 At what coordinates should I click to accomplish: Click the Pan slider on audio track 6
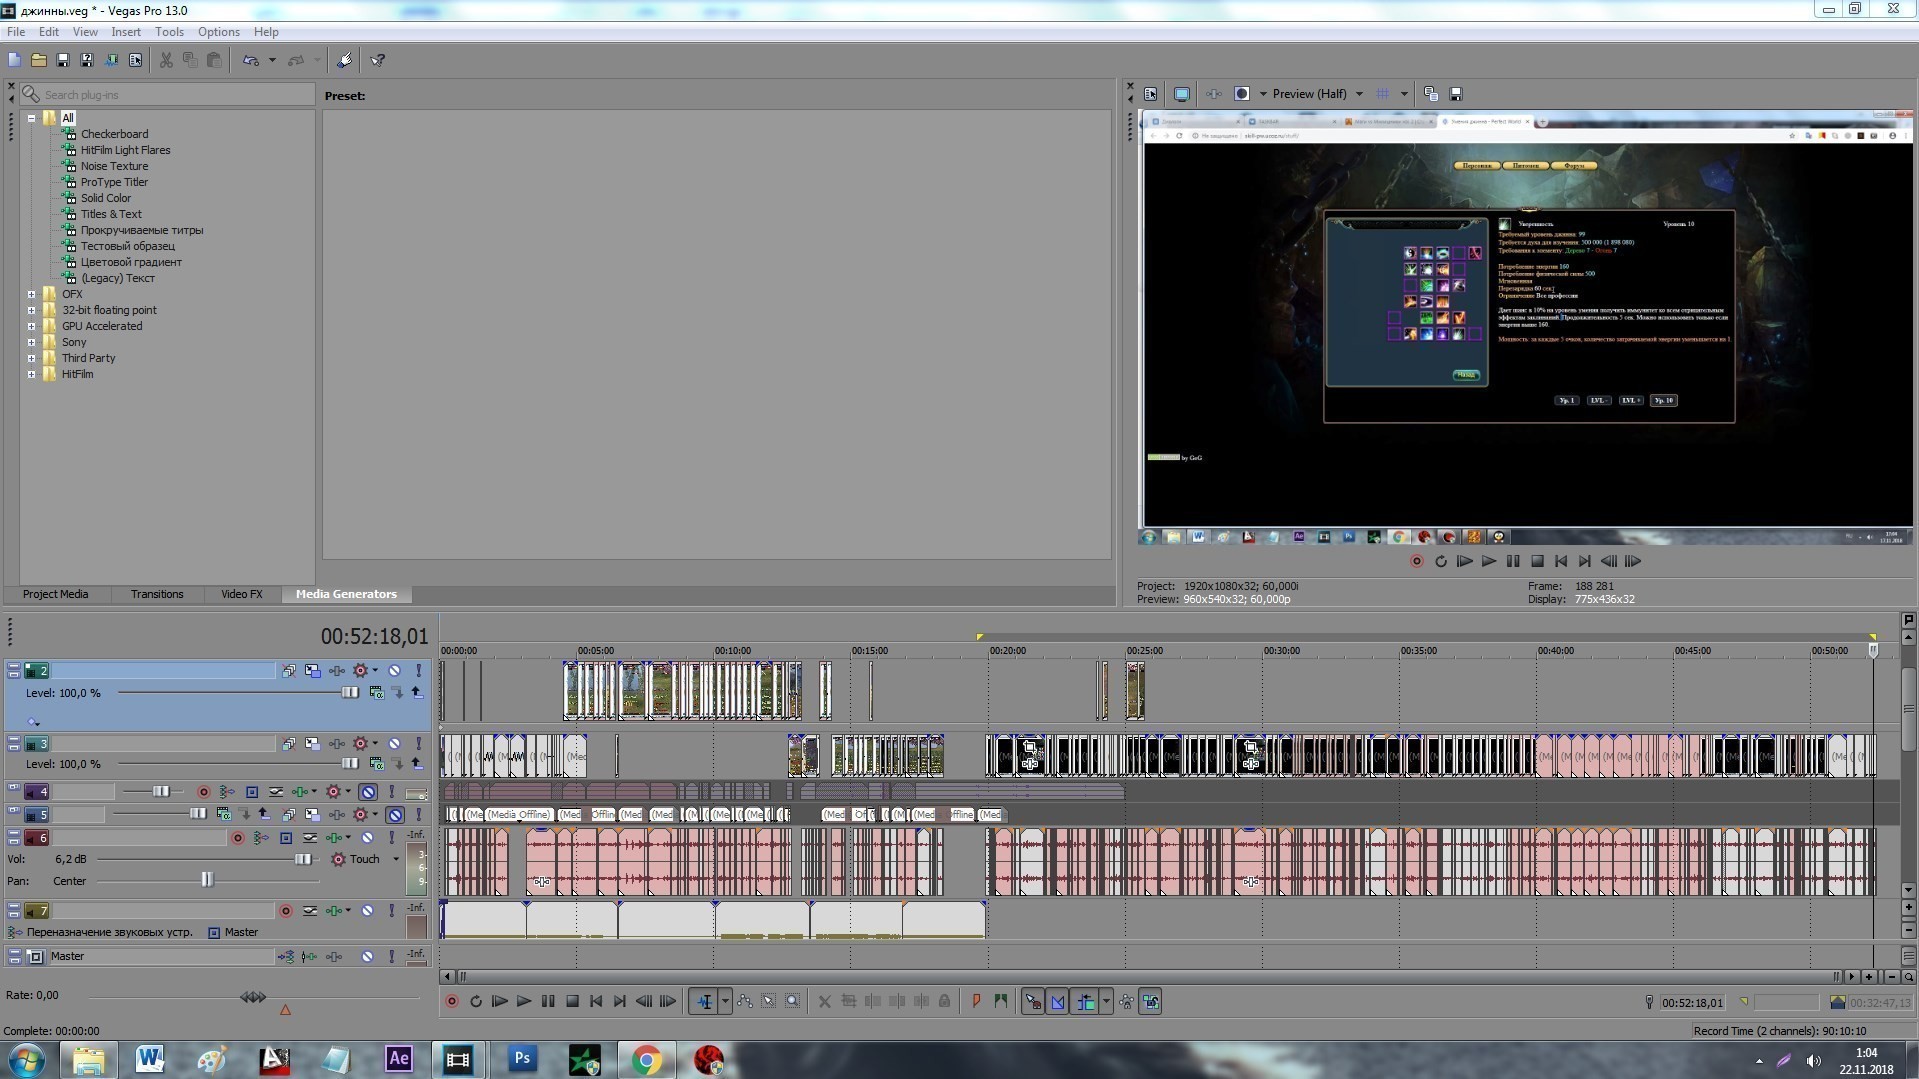click(207, 880)
